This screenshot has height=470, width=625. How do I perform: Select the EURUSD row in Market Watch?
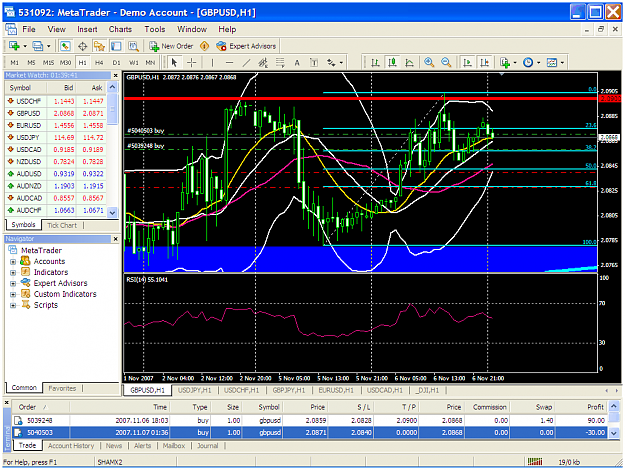(56, 125)
